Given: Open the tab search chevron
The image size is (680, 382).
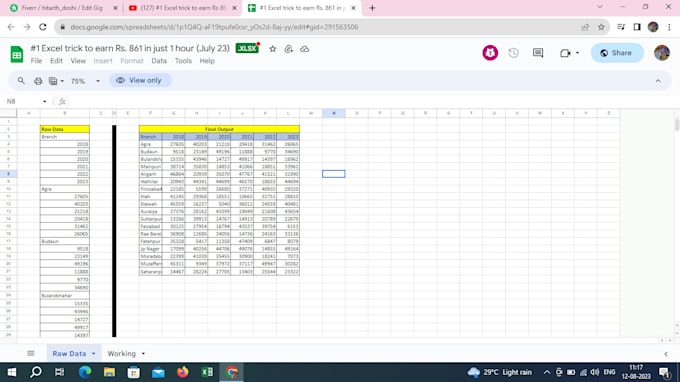Looking at the screenshot, I should [599, 7].
